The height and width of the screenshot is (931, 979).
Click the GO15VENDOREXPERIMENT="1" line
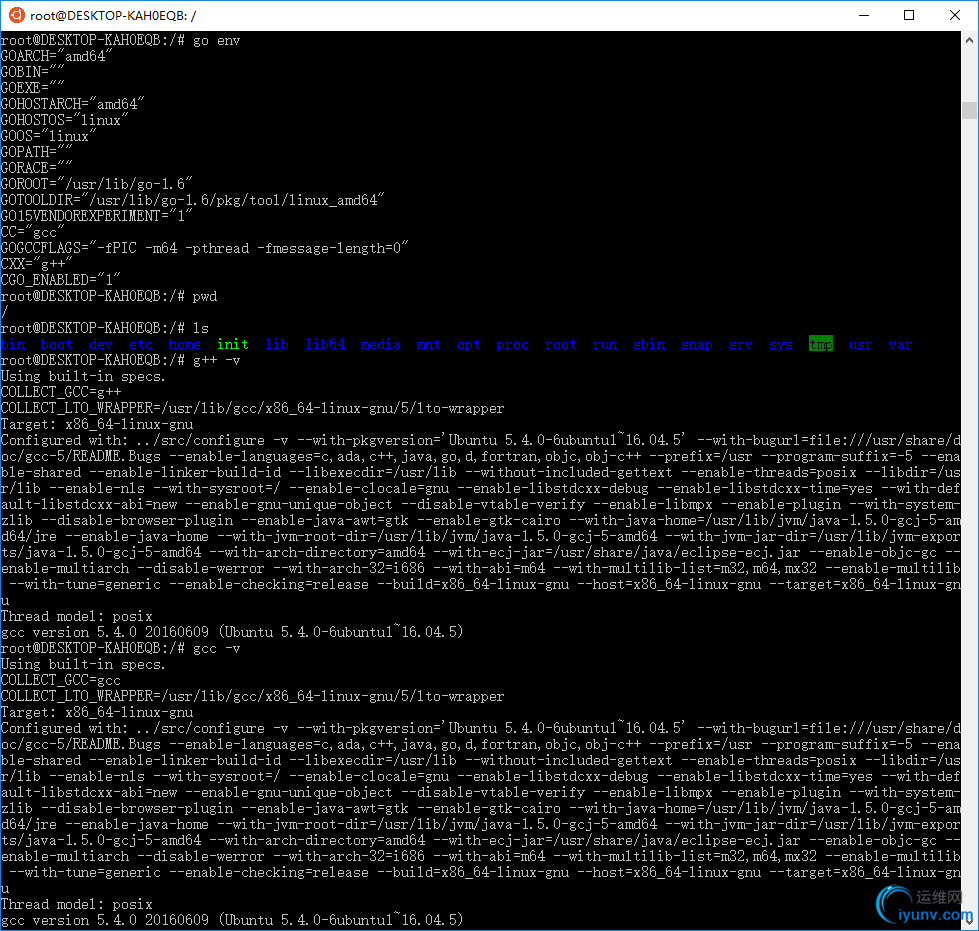pyautogui.click(x=96, y=216)
